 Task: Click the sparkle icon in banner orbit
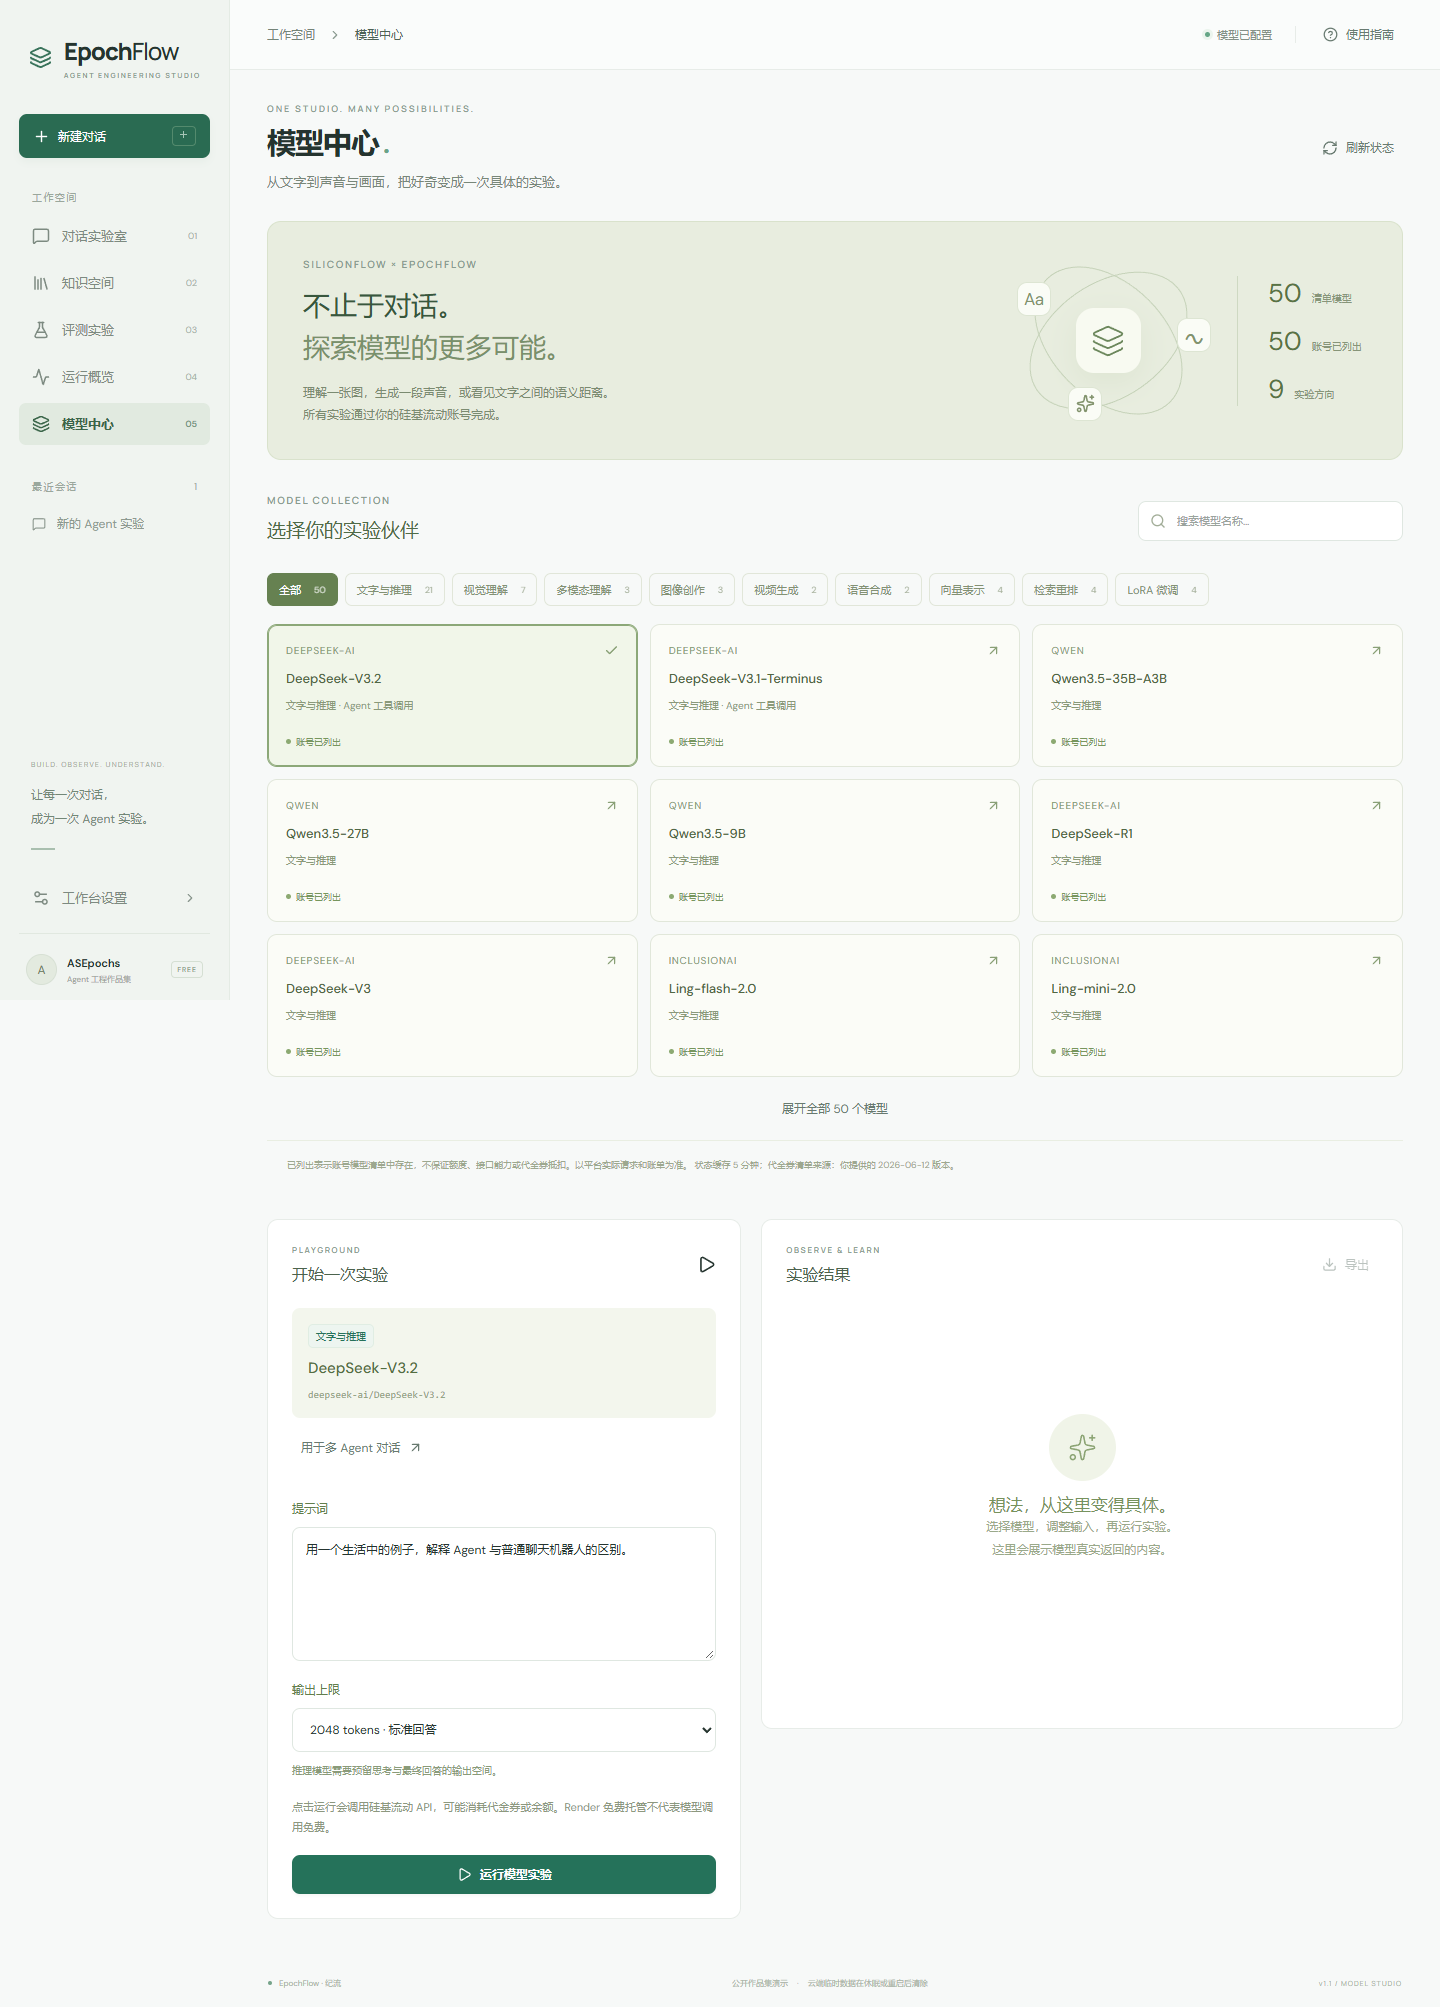[x=1085, y=404]
